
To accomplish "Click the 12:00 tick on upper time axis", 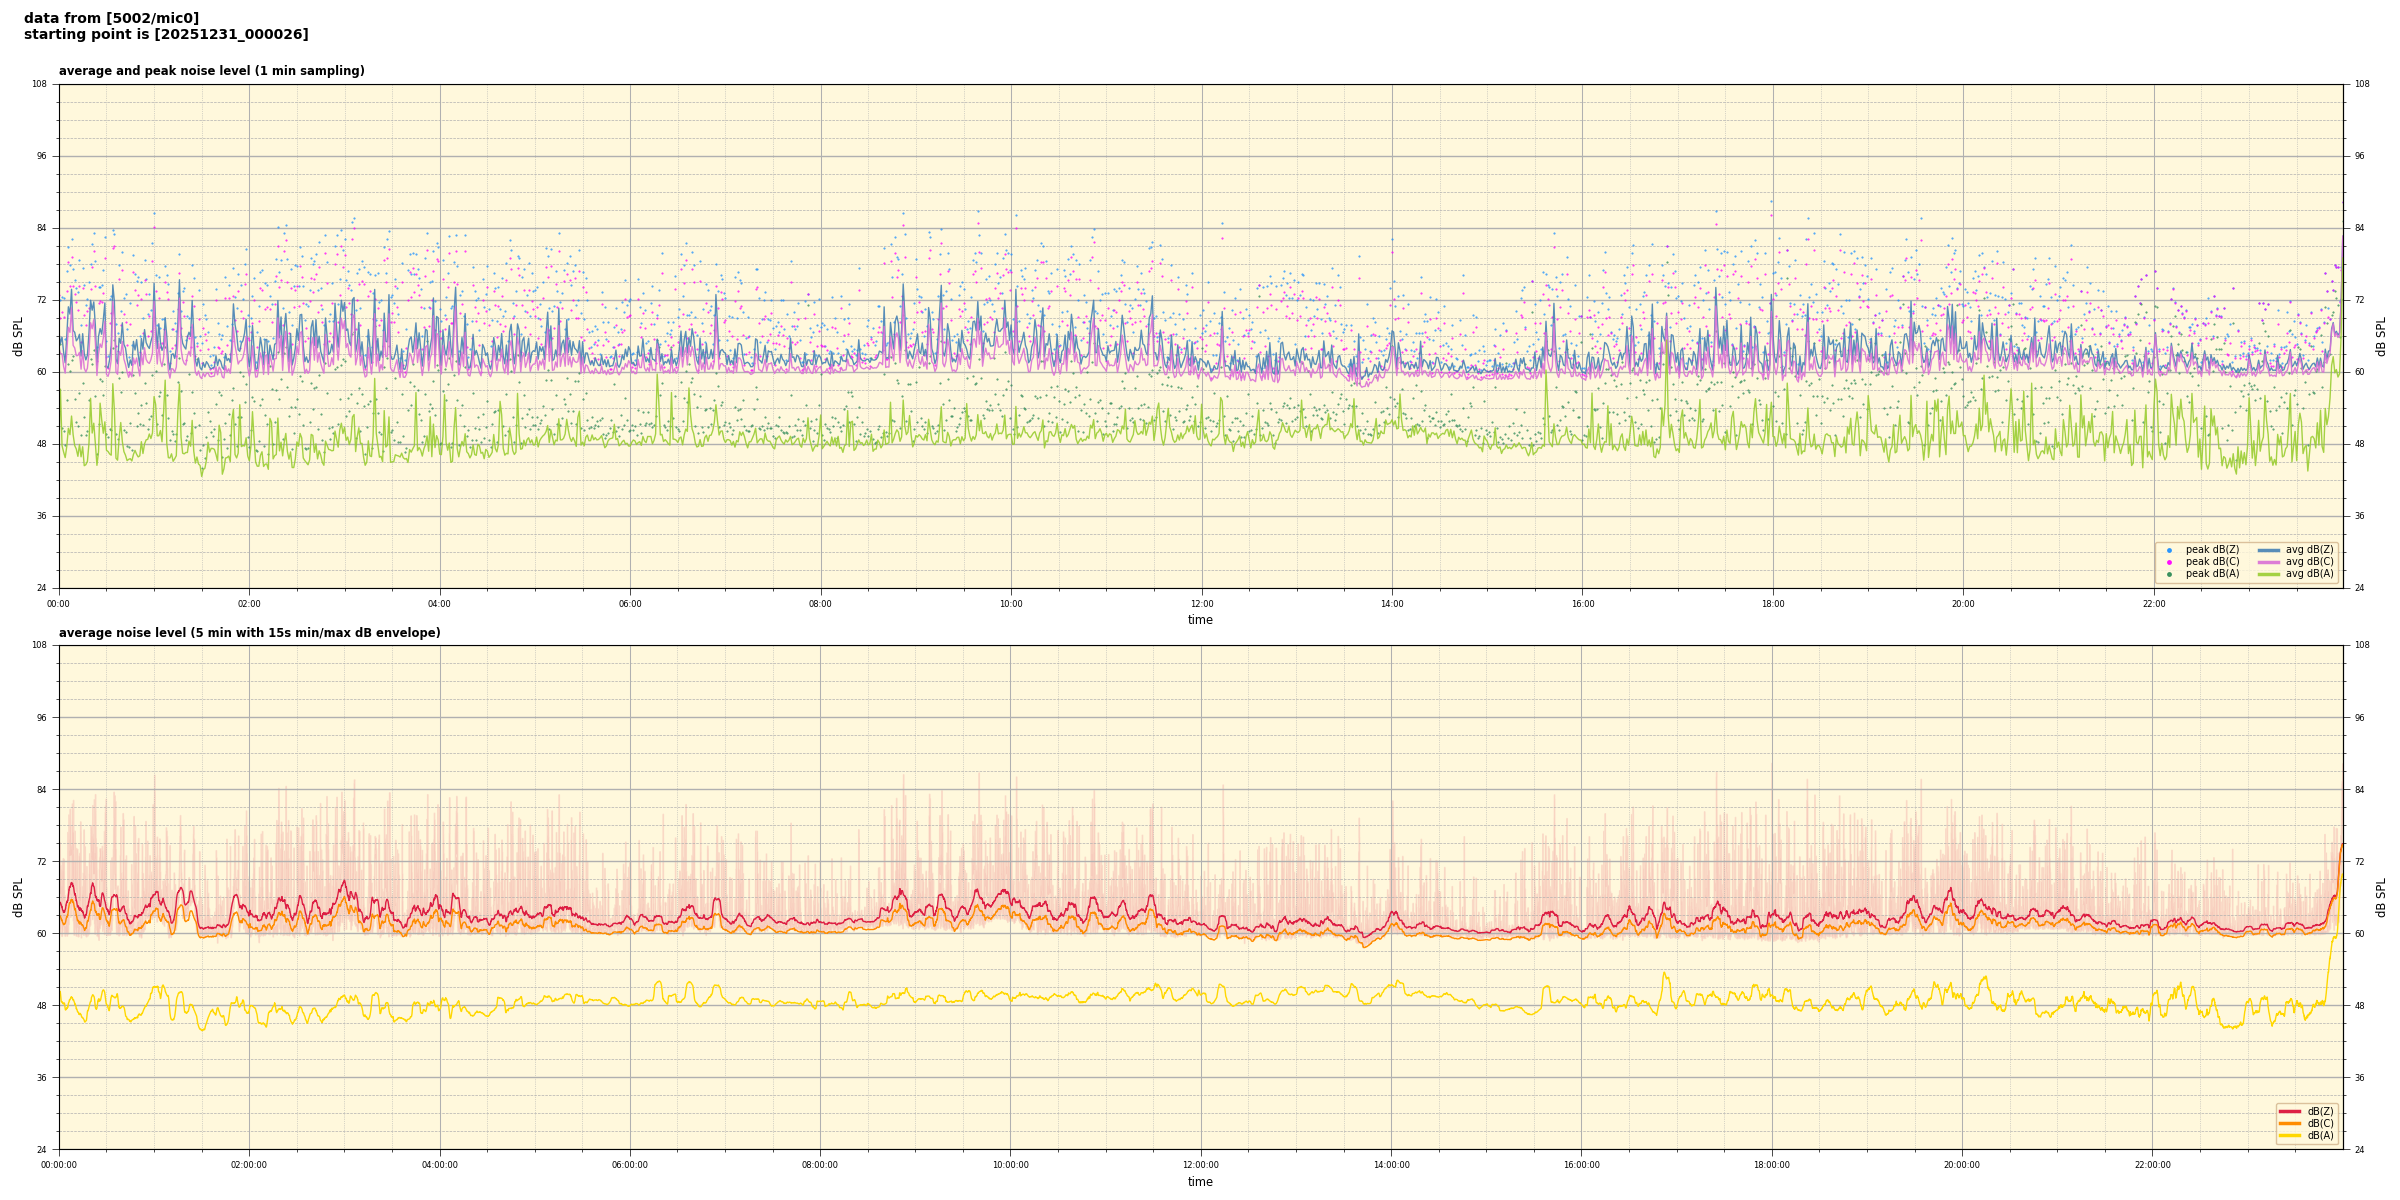I will (x=1201, y=604).
